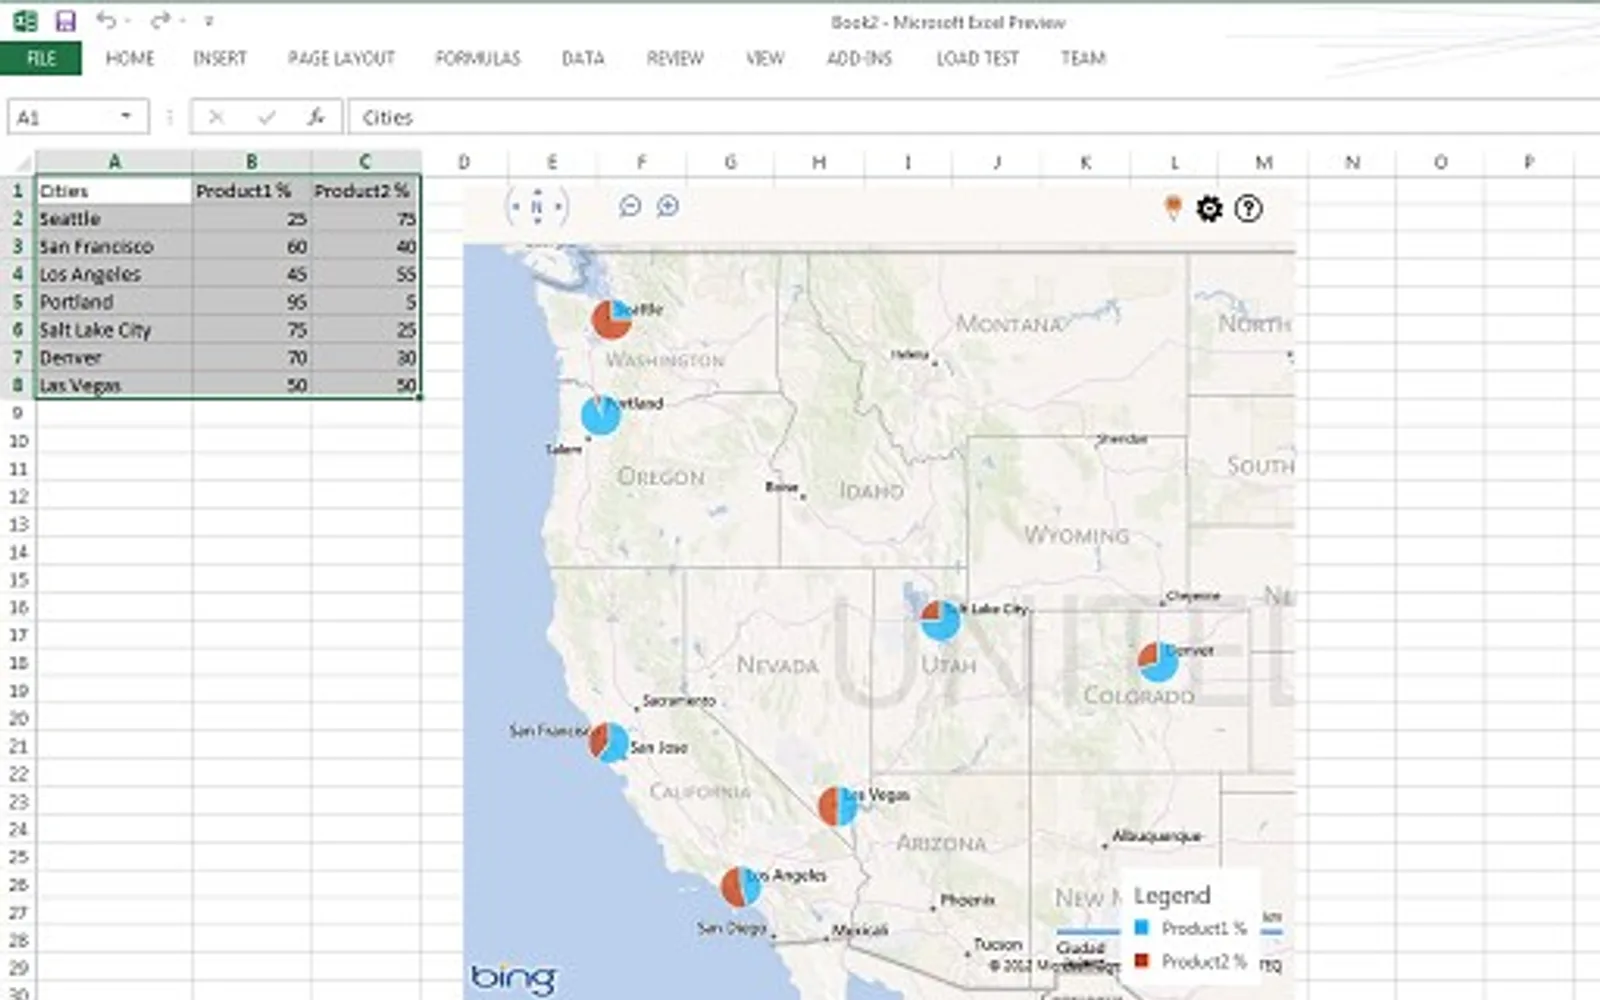Image resolution: width=1600 pixels, height=1000 pixels.
Task: Click the orange pushpin locations icon
Action: pyautogui.click(x=1173, y=208)
